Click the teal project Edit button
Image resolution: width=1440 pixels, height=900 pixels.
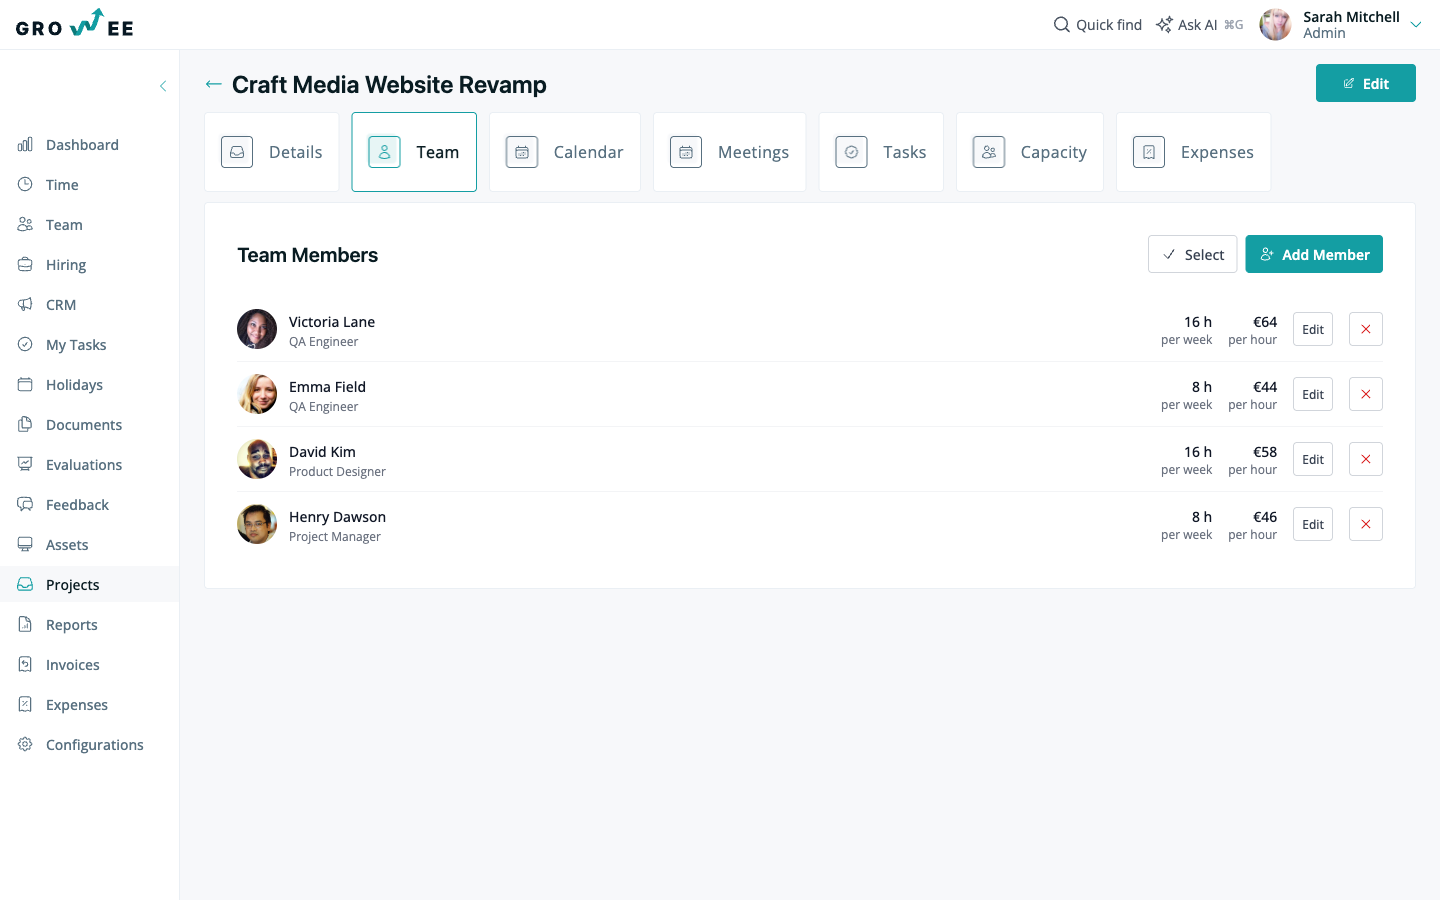pyautogui.click(x=1366, y=83)
